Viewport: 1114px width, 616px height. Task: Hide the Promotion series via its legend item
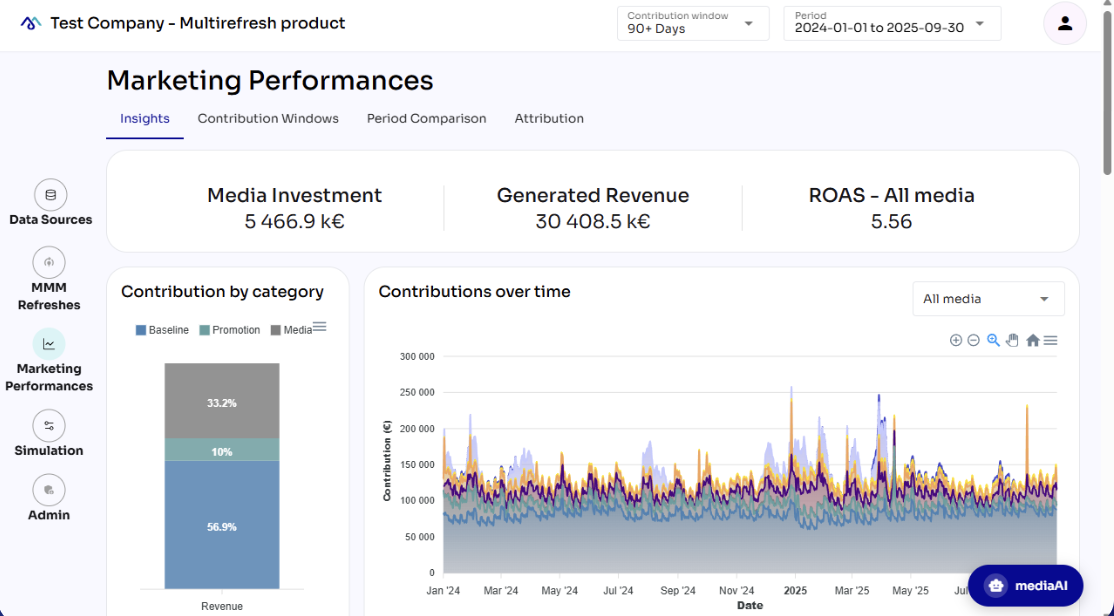click(237, 328)
